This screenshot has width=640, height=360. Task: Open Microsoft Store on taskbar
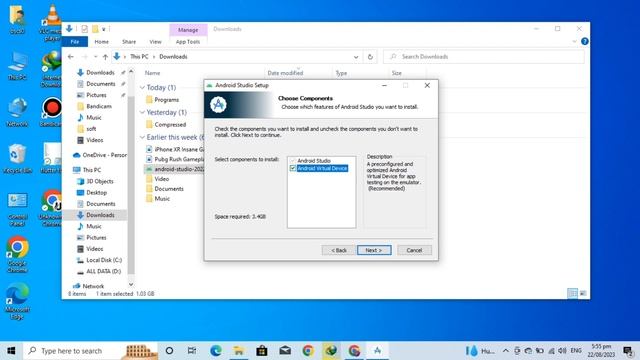point(262,351)
